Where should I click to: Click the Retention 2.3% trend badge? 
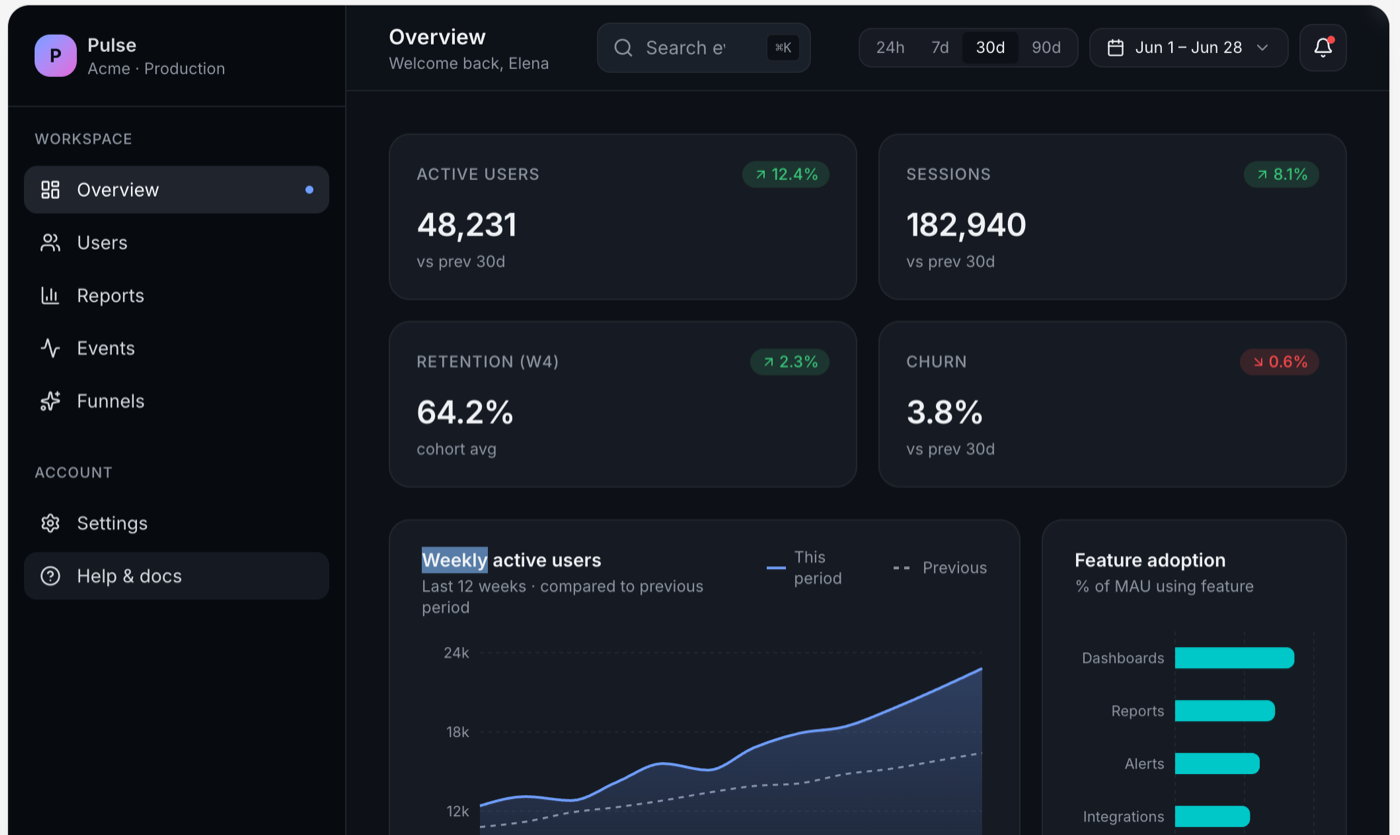coord(790,362)
